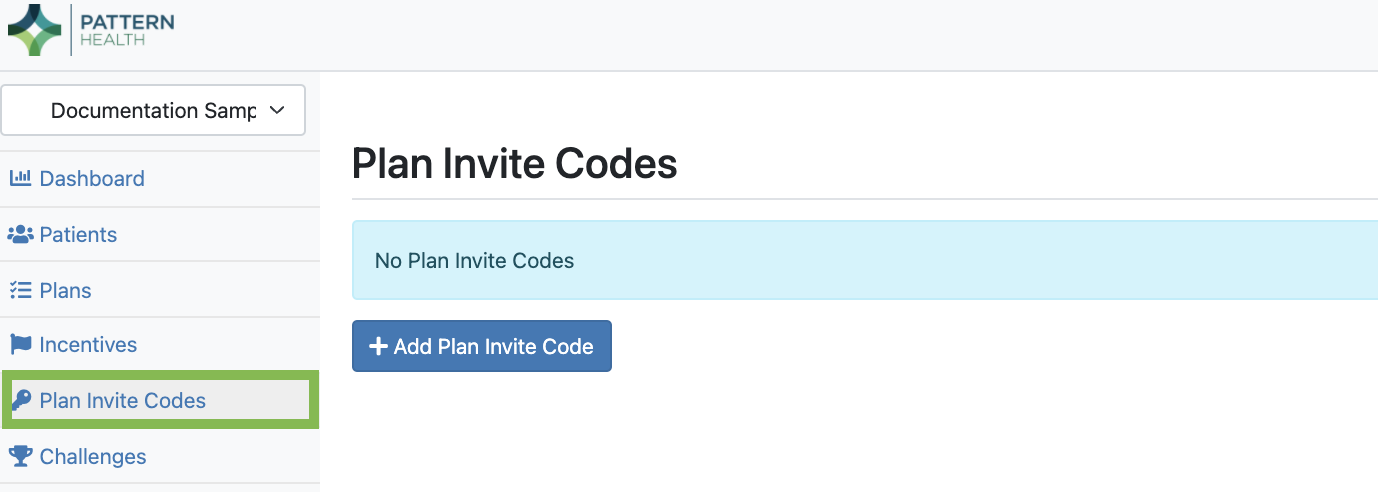Open the Dashboard menu item

[92, 179]
